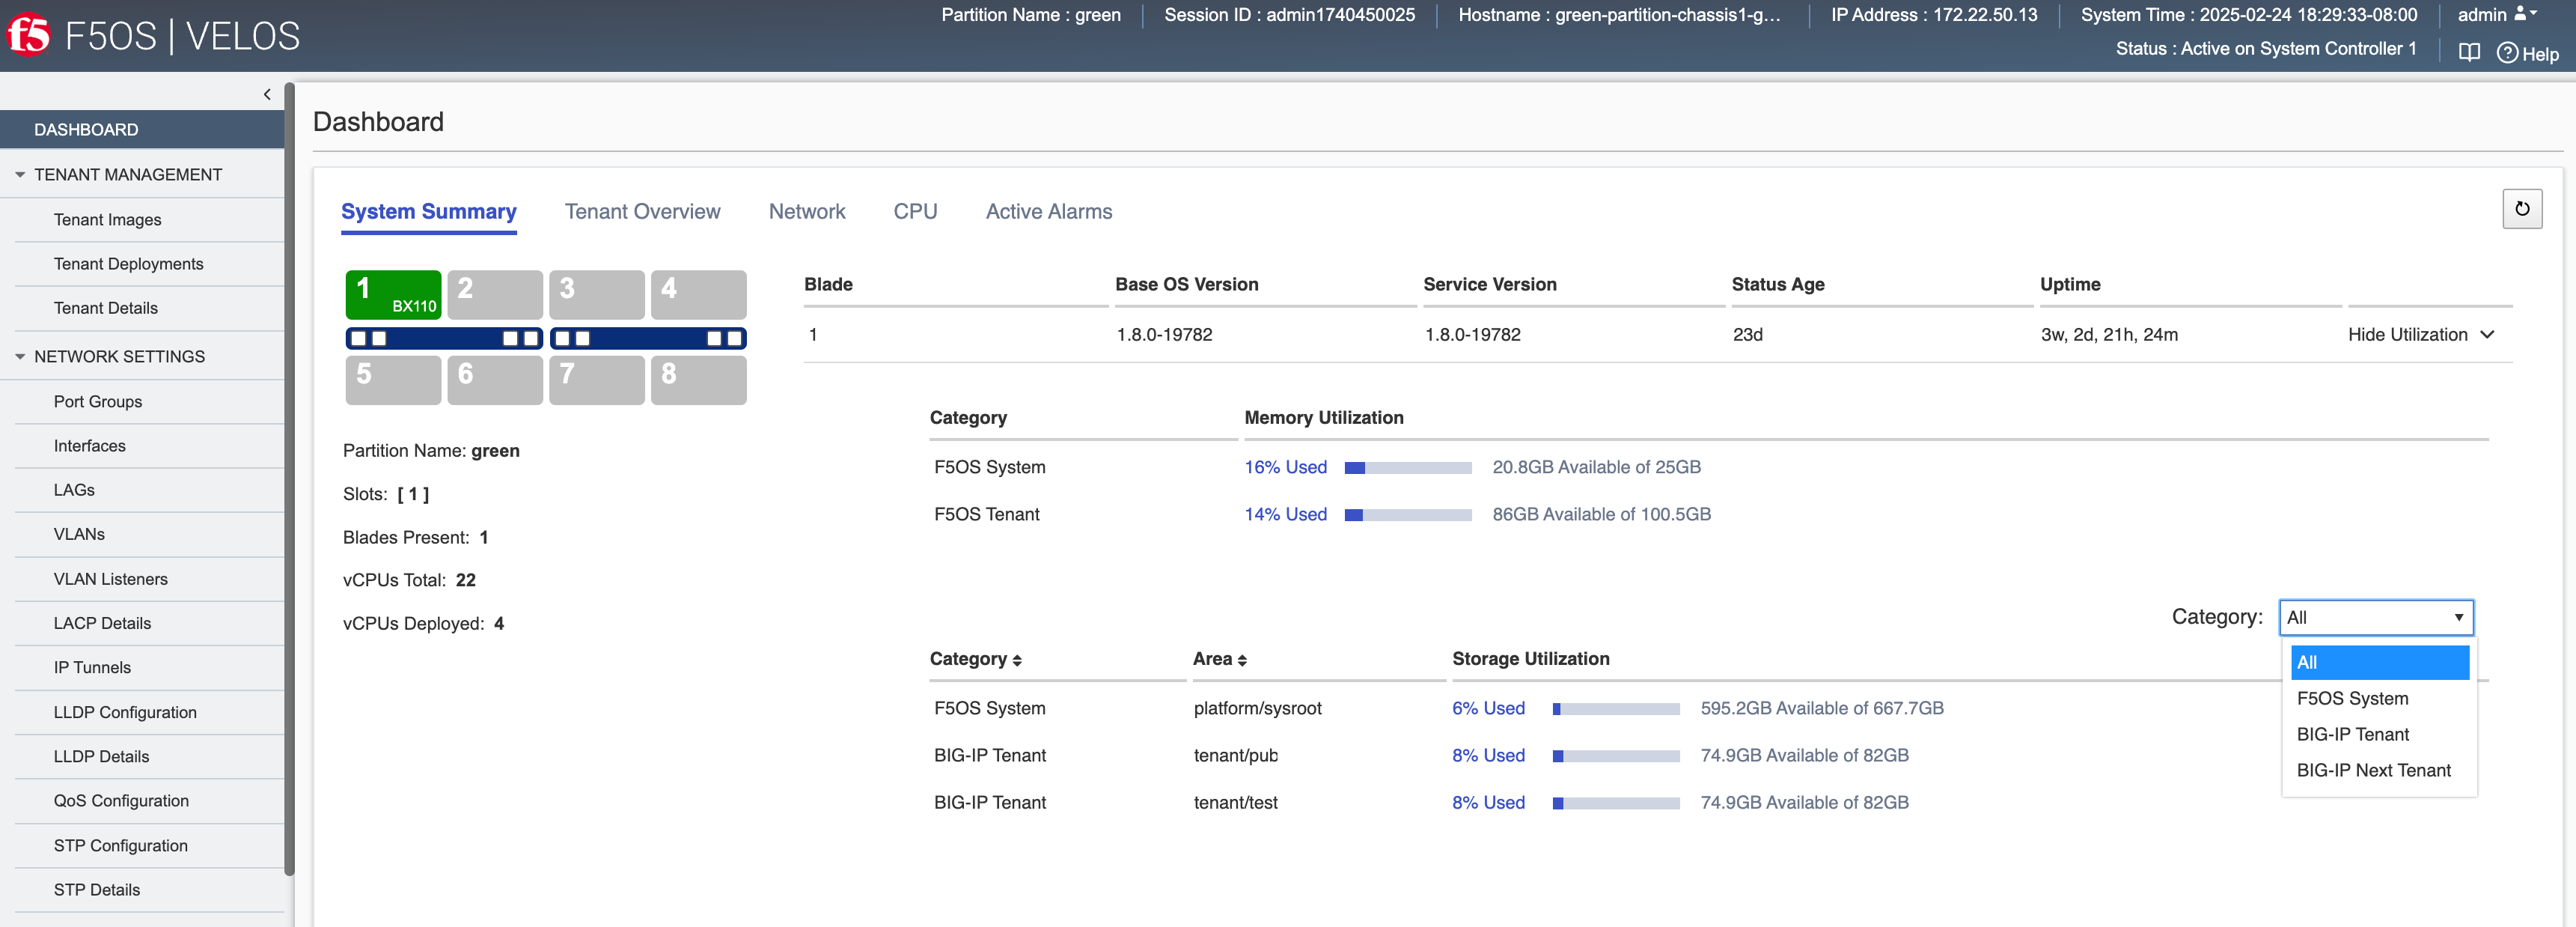2576x927 pixels.
Task: Select empty blade slot 8
Action: [x=699, y=380]
